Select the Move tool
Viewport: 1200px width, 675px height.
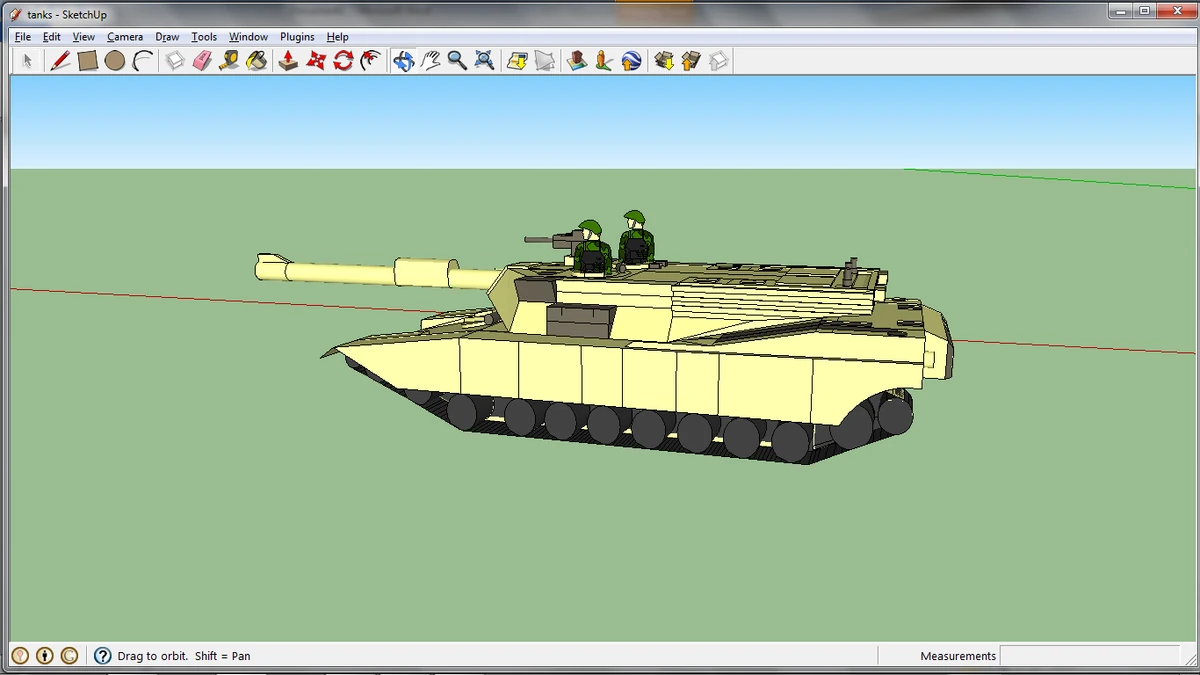click(x=318, y=60)
